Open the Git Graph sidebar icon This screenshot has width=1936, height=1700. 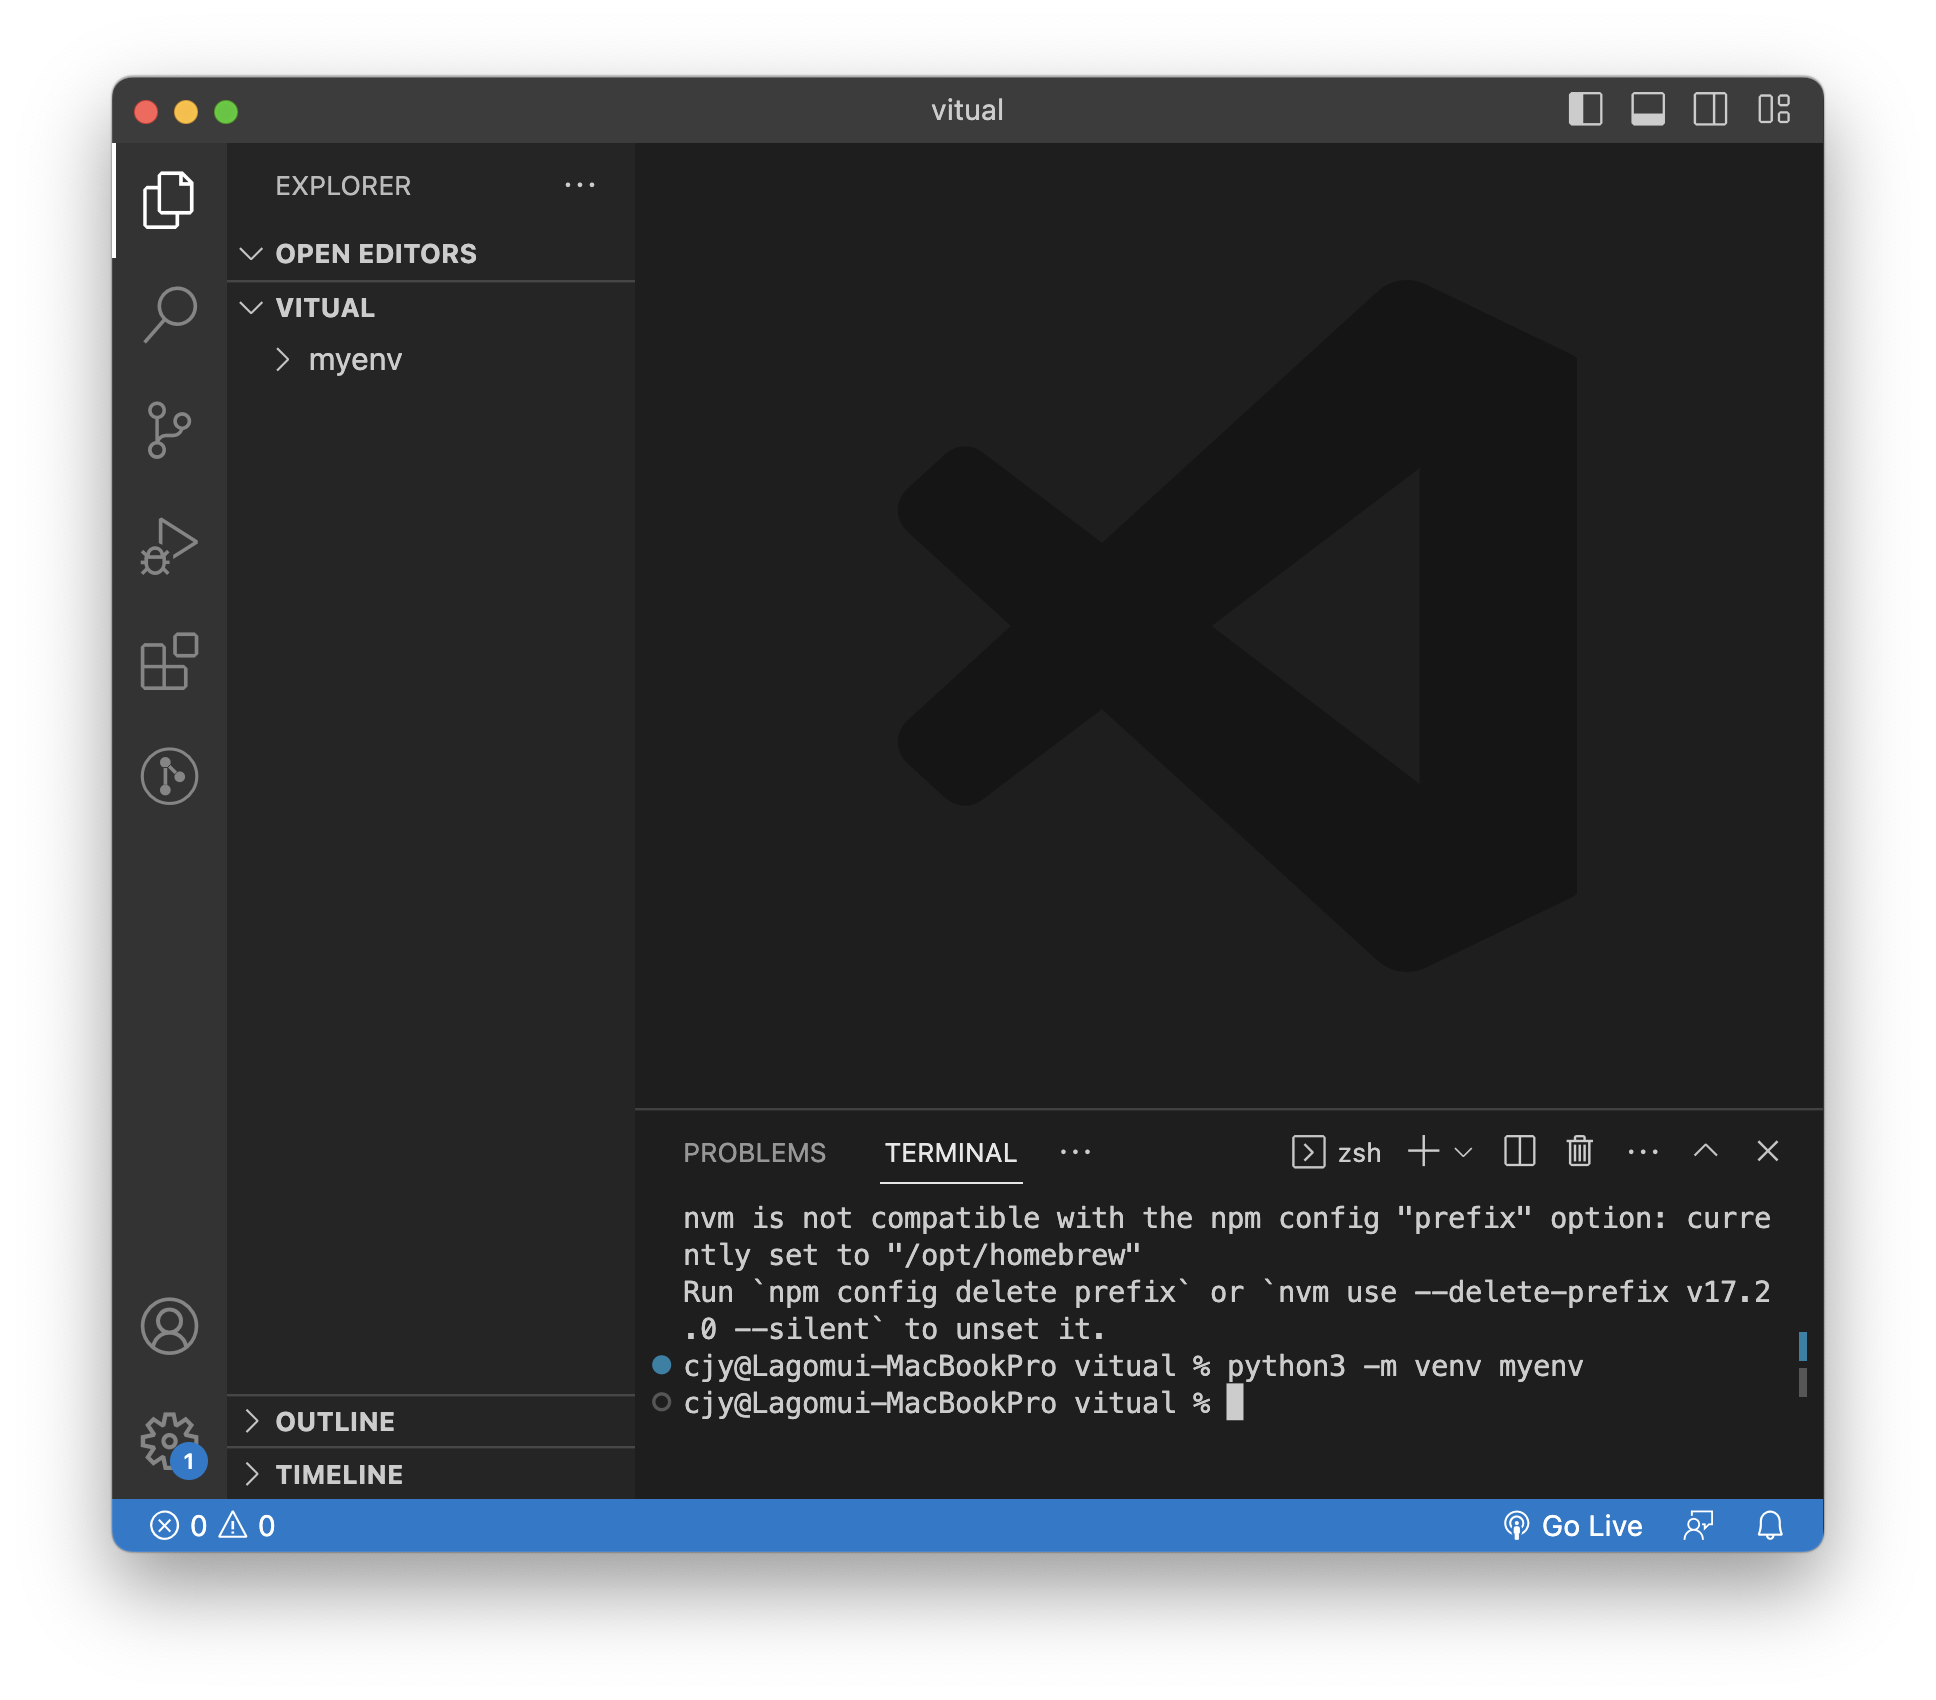point(169,776)
